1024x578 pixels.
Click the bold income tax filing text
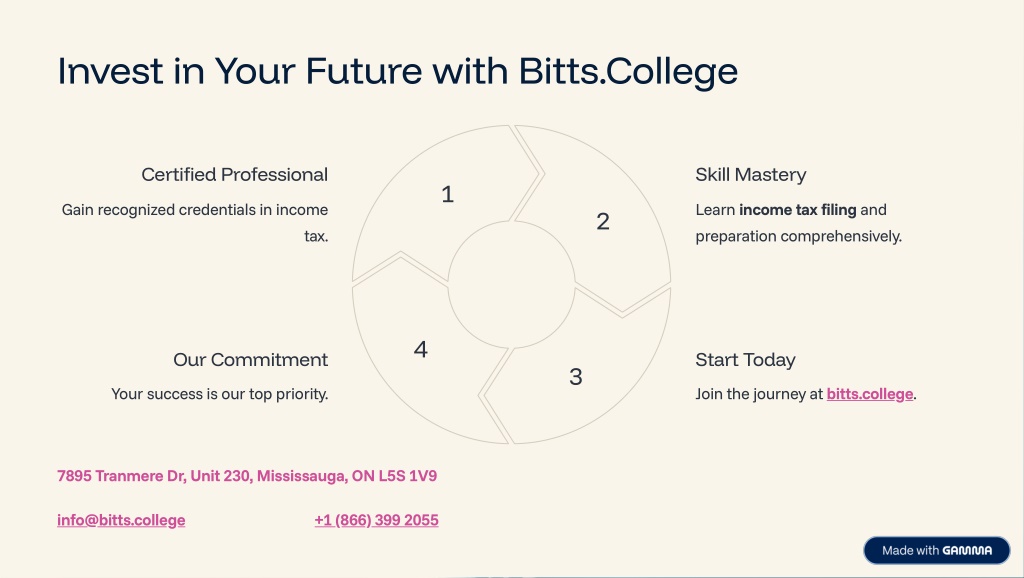pos(797,210)
